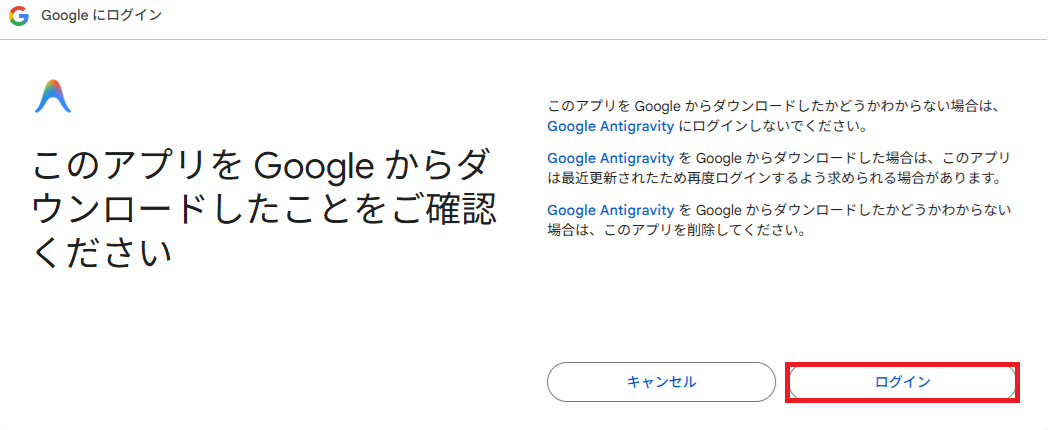Open Google Antigravity link before にログインしないでください
Viewport: 1048px width, 430px height.
tap(610, 126)
